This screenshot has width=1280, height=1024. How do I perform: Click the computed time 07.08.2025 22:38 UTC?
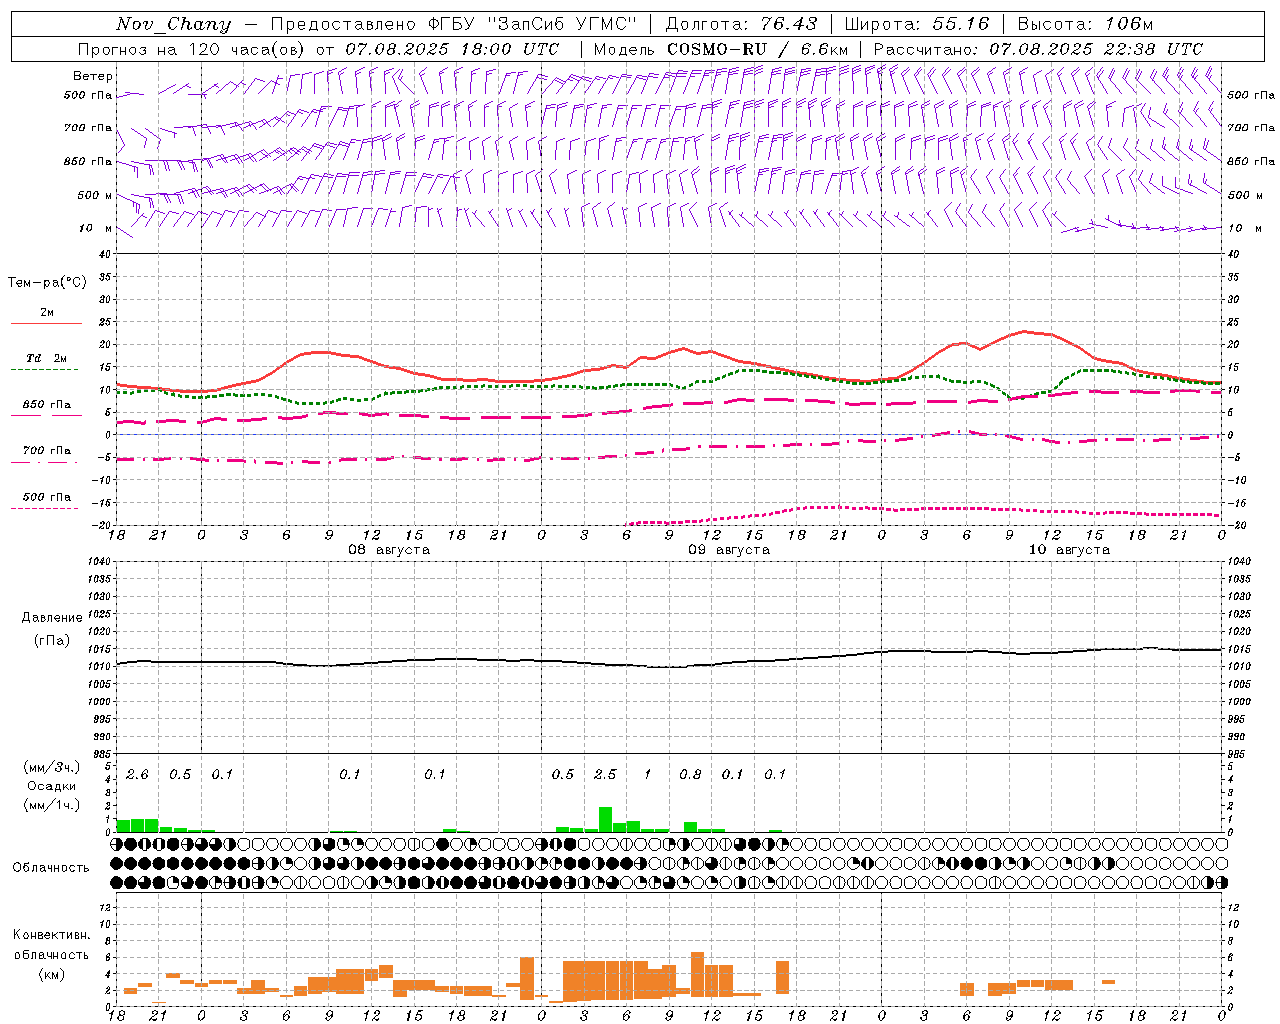point(1096,49)
